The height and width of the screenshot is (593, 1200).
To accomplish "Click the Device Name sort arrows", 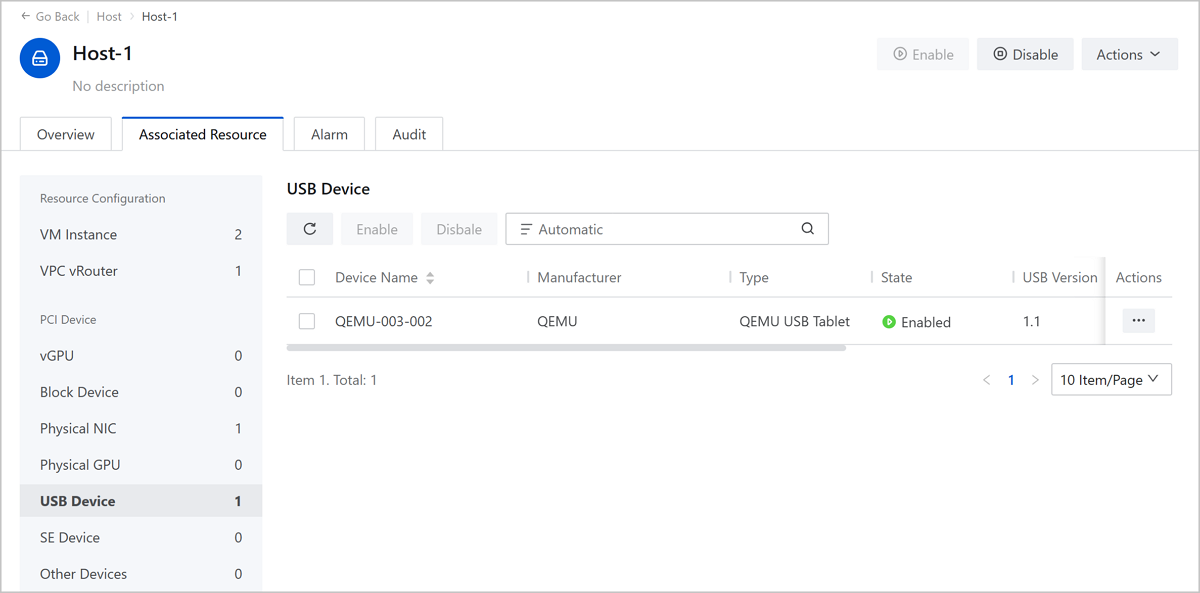I will [430, 278].
